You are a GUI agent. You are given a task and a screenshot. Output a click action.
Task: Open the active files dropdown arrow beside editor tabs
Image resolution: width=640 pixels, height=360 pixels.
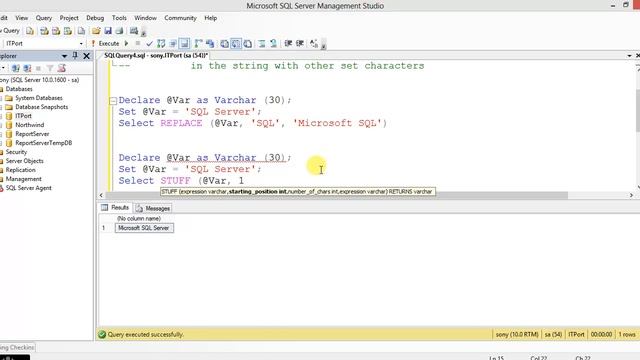pos(629,56)
